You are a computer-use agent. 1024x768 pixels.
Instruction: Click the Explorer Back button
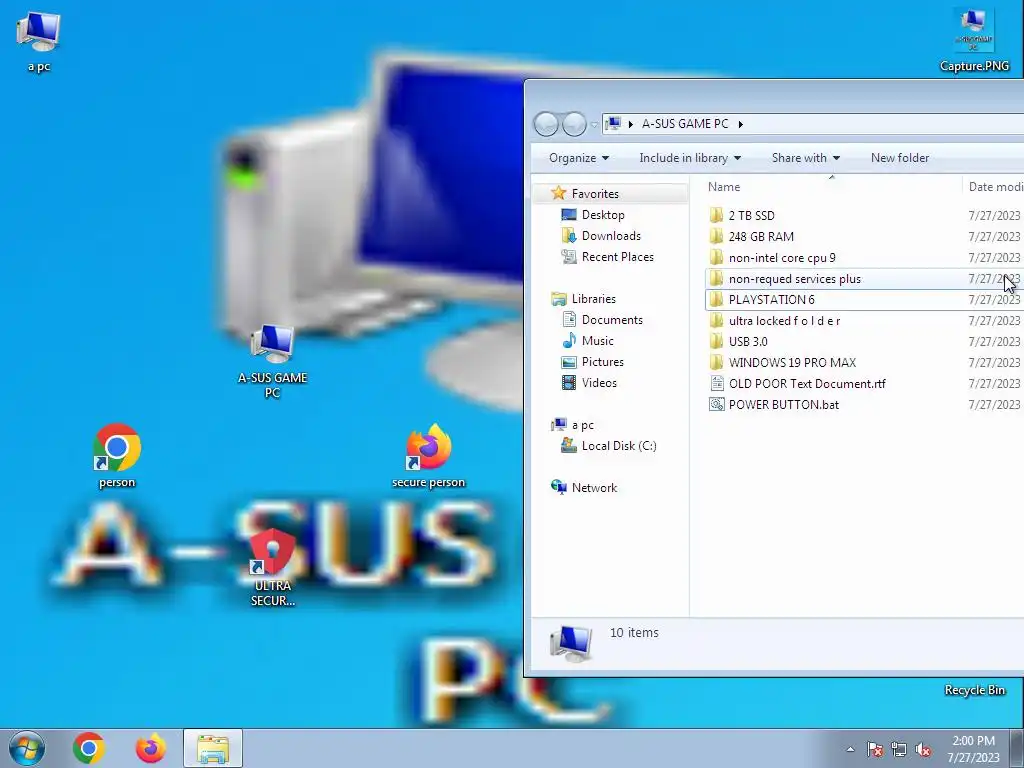click(x=547, y=124)
